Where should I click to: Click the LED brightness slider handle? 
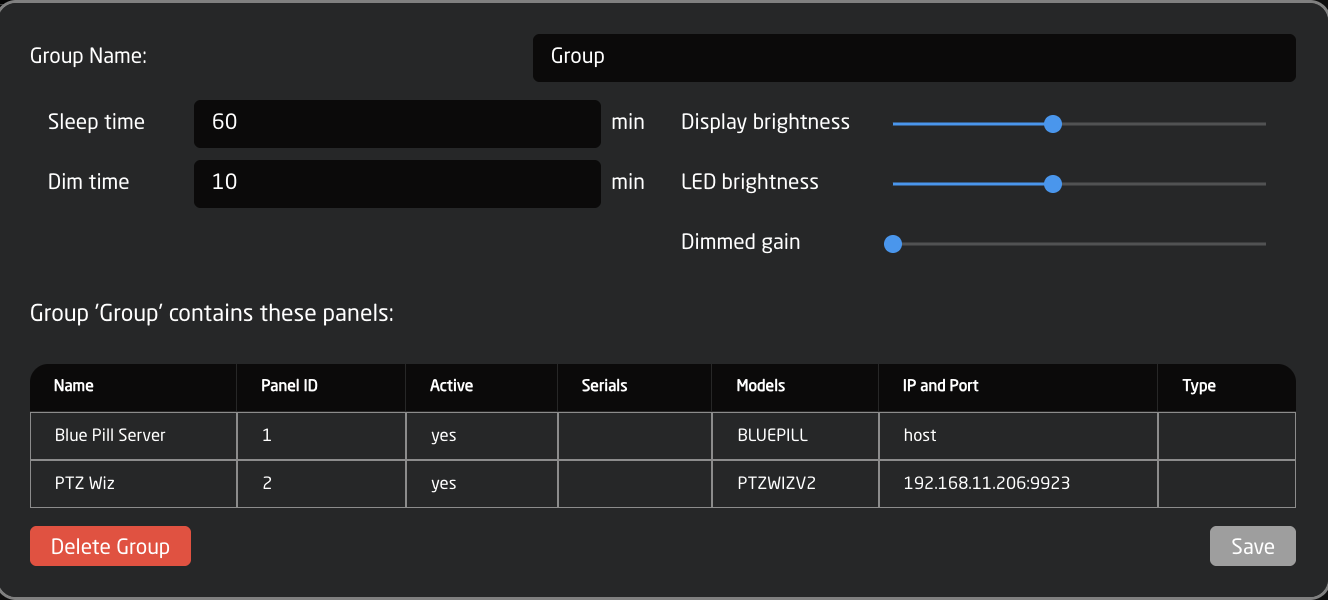(x=1052, y=184)
